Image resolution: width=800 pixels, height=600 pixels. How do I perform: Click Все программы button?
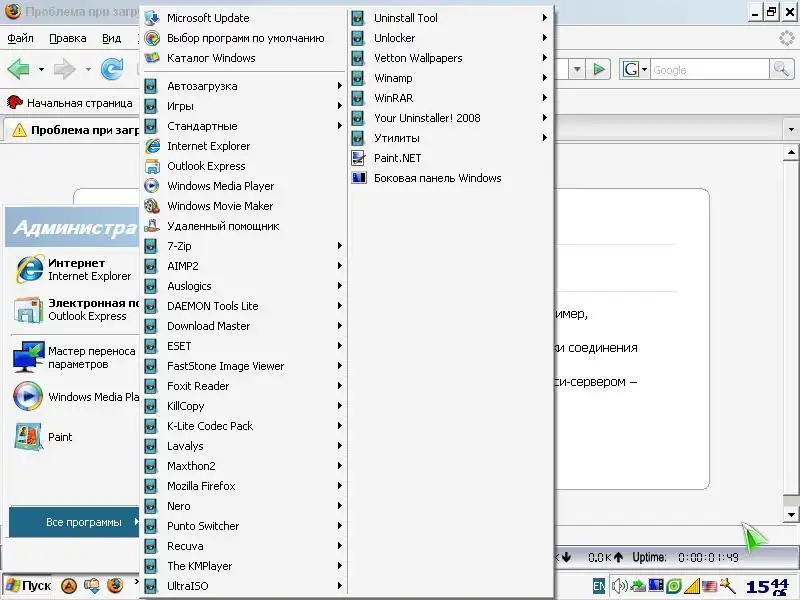(x=74, y=522)
